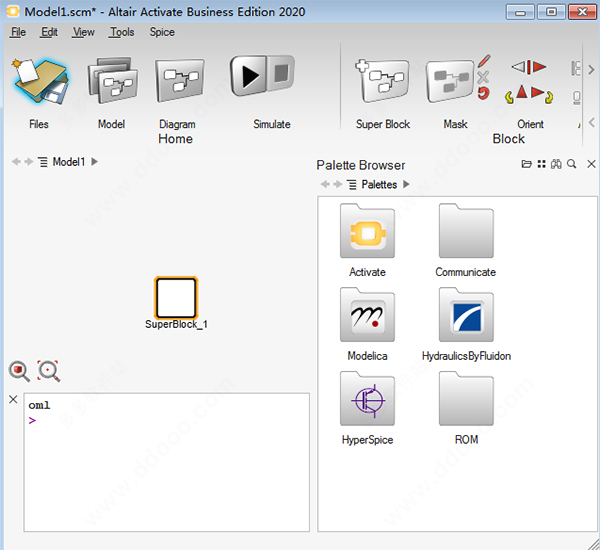Expand the arrow next to Palettes breadcrumb
Viewport: 600px width, 550px height.
[x=406, y=184]
